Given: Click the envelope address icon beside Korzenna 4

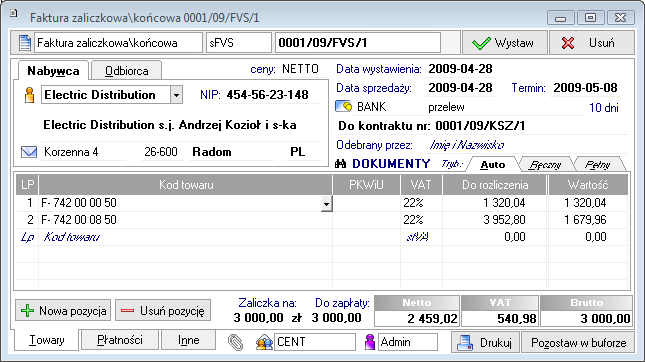Looking at the screenshot, I should 29,152.
